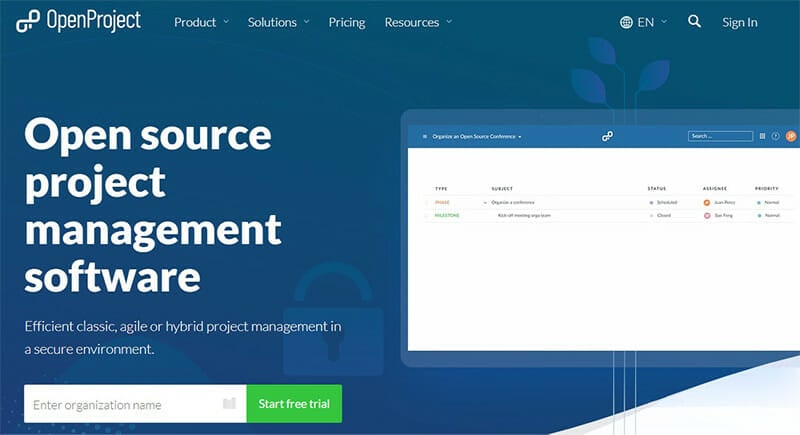
Task: Click the green MILESTONE type cell
Action: point(447,216)
